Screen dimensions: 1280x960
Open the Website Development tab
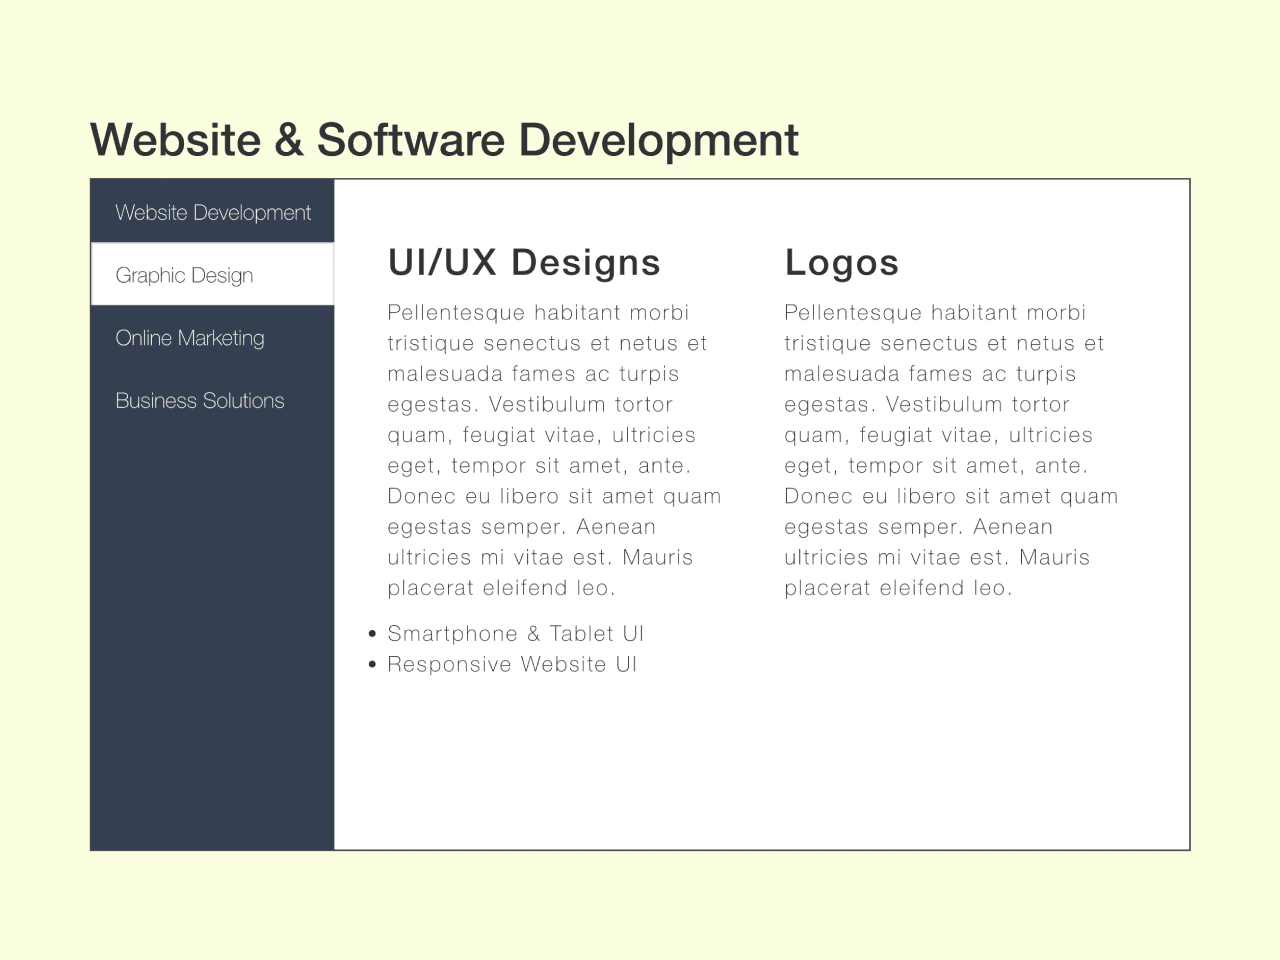(x=212, y=212)
